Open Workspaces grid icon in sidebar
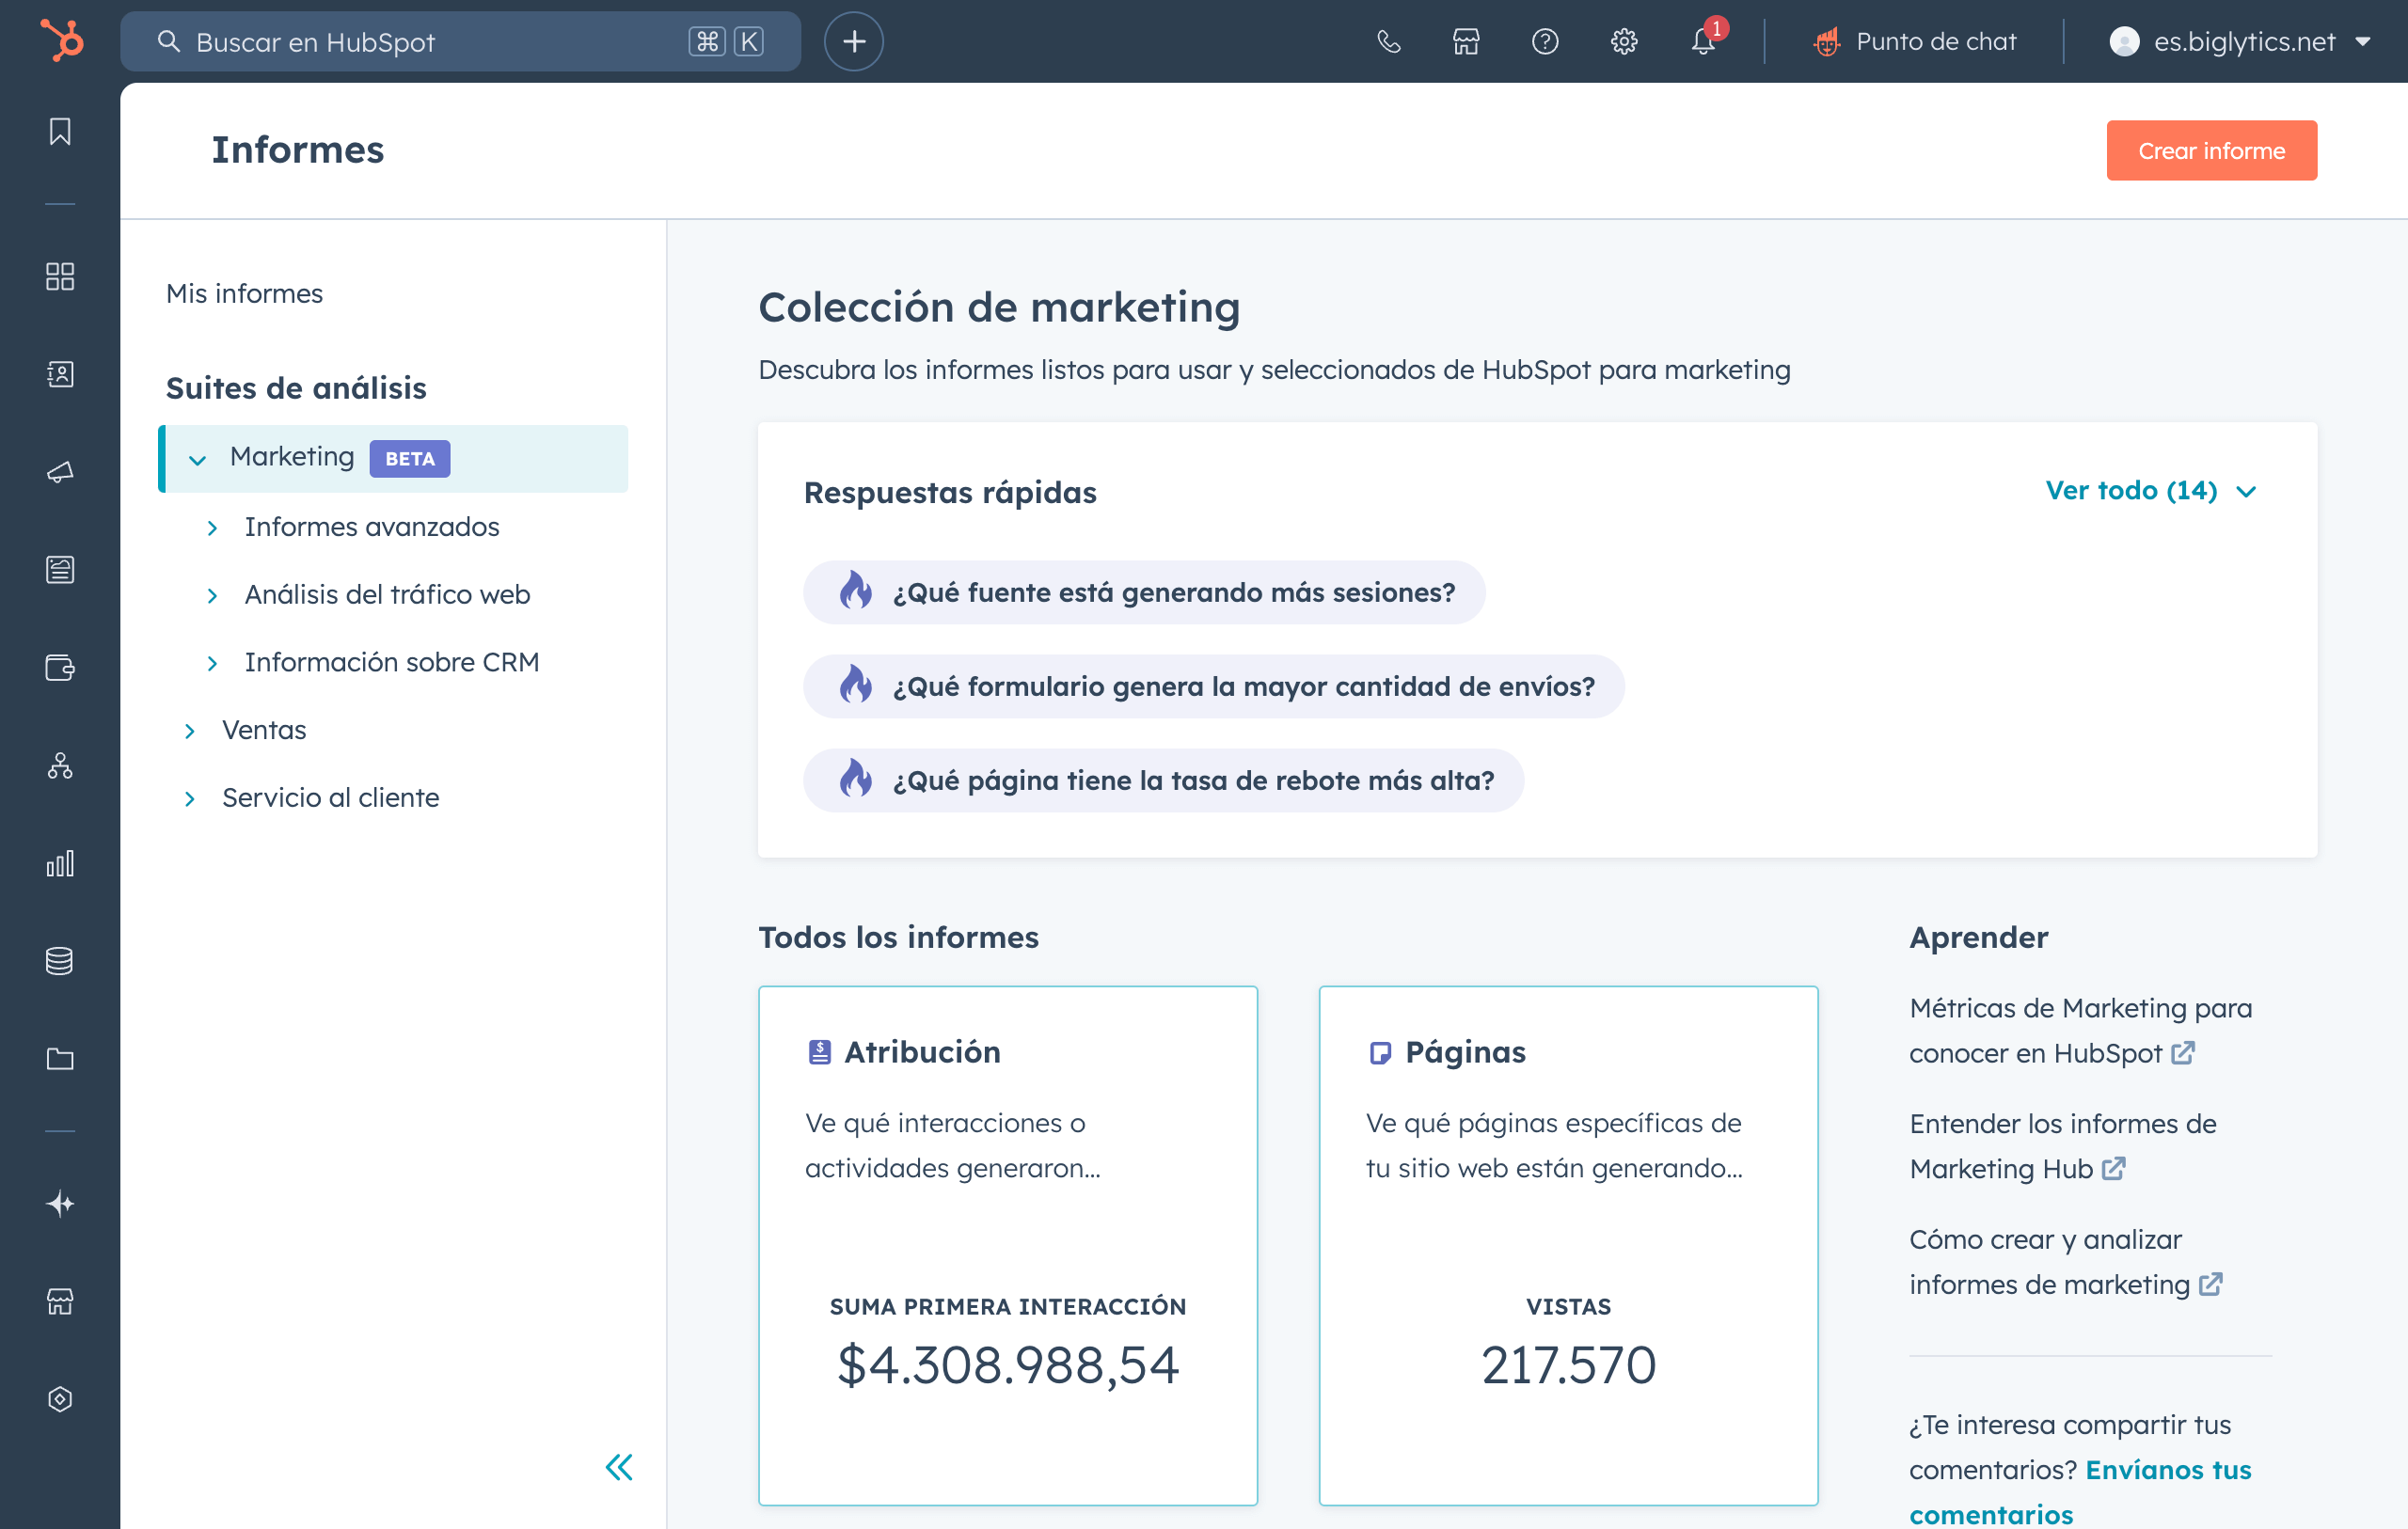The width and height of the screenshot is (2408, 1529). click(x=60, y=276)
